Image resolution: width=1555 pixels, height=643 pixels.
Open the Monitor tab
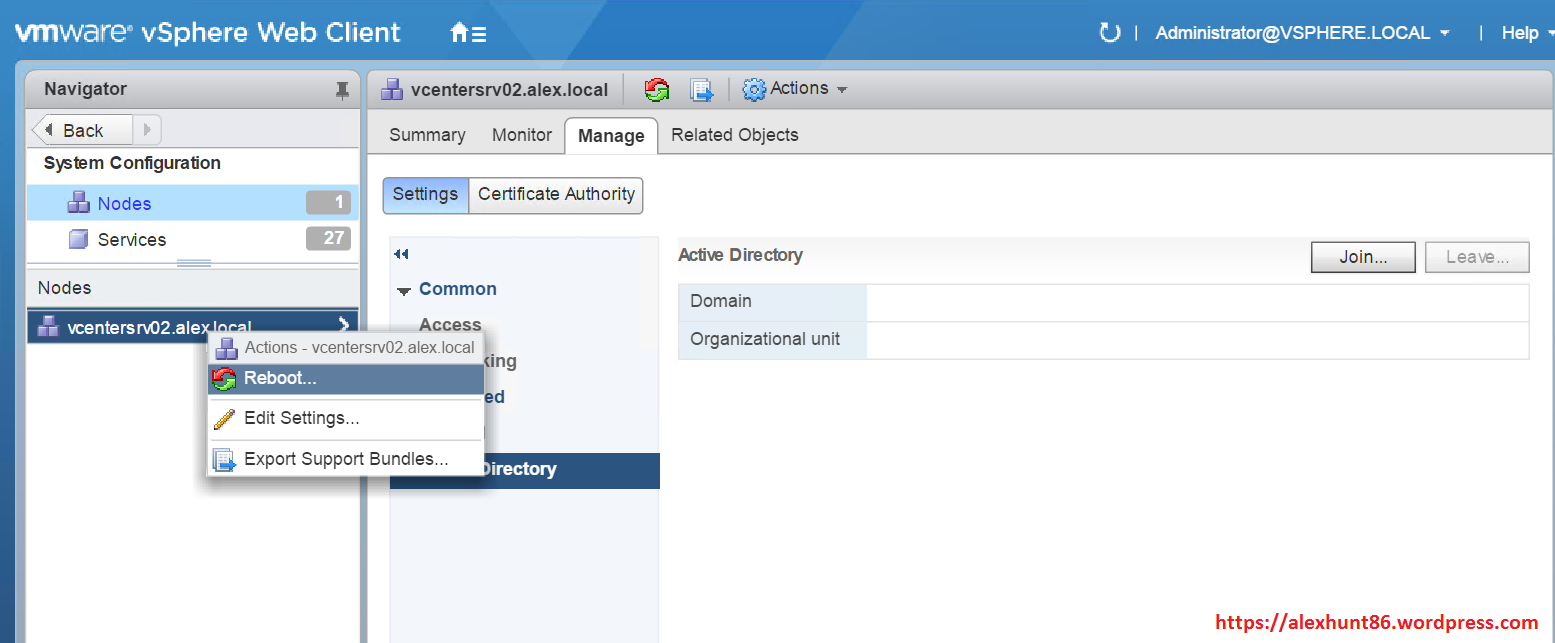tap(521, 135)
